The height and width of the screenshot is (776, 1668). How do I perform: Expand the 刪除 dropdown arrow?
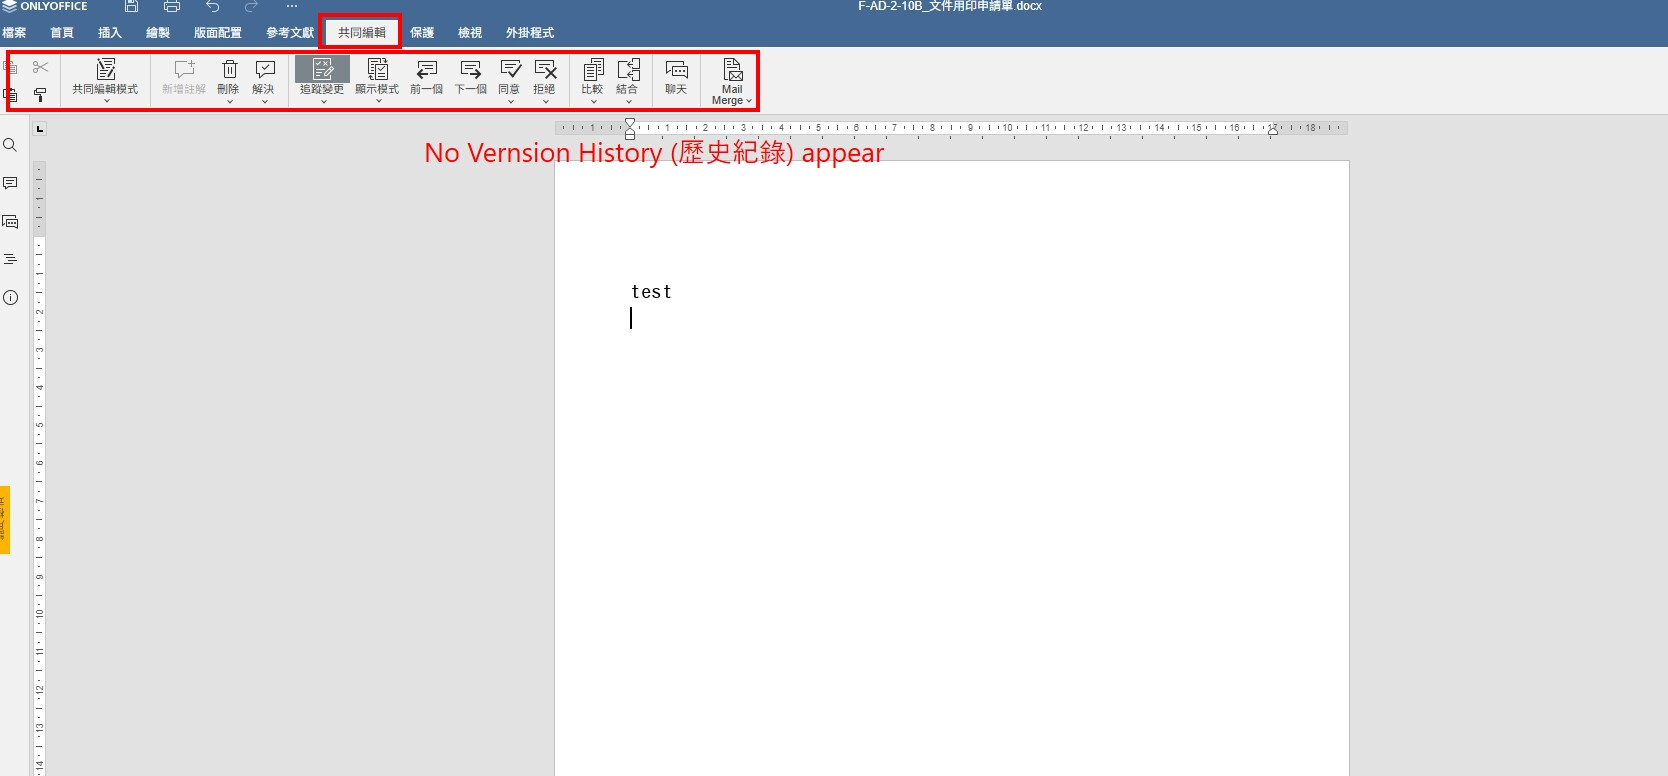[229, 101]
